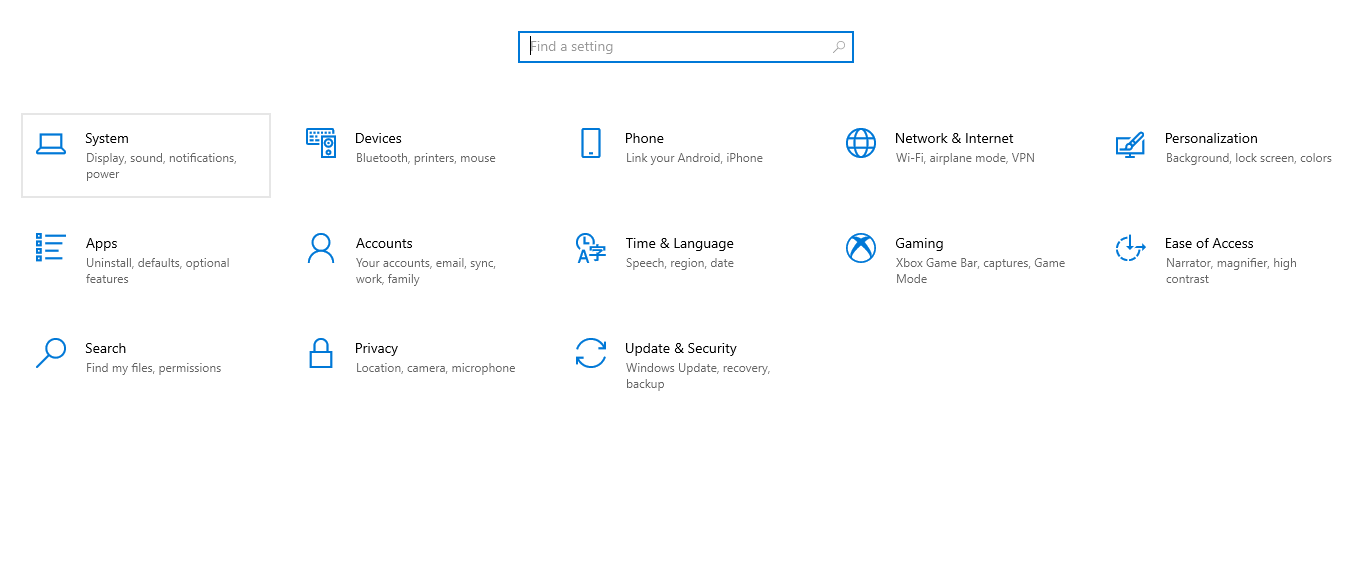
Task: Open Update & Security sync-arrows icon
Action: [591, 353]
